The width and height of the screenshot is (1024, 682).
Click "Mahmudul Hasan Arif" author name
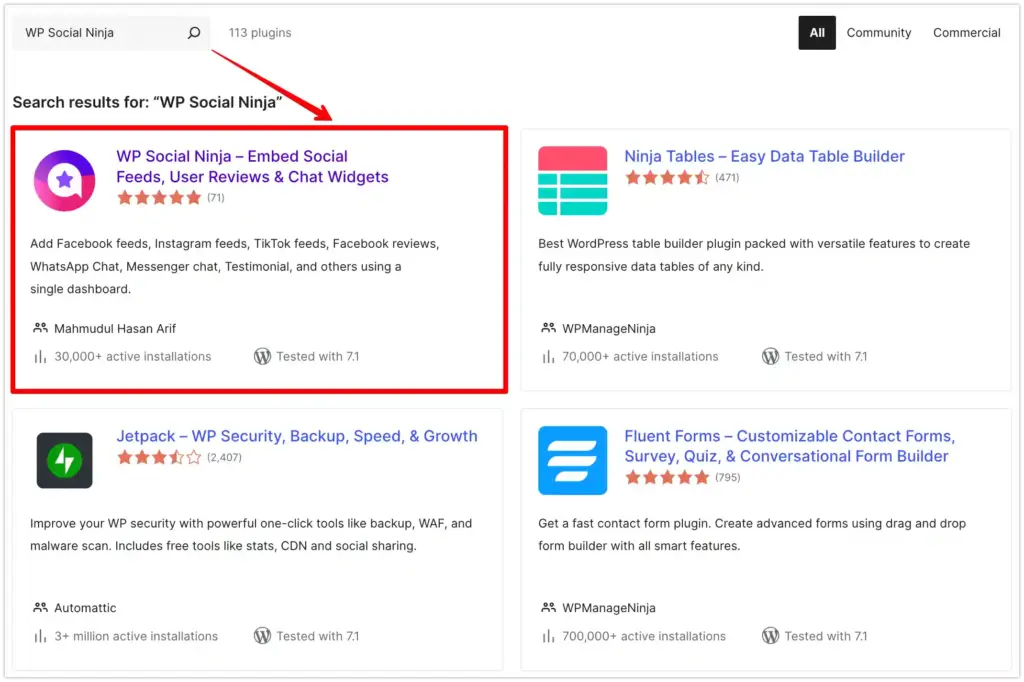[115, 329]
